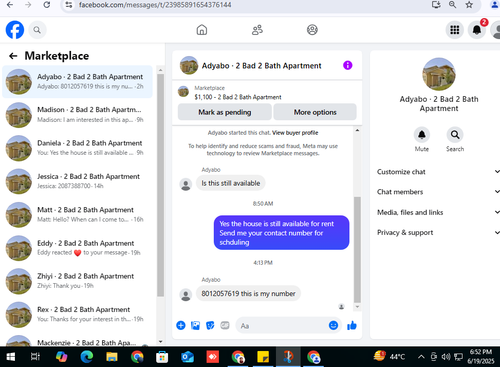
Task: Open the Groups icon in top navigation
Action: click(312, 30)
